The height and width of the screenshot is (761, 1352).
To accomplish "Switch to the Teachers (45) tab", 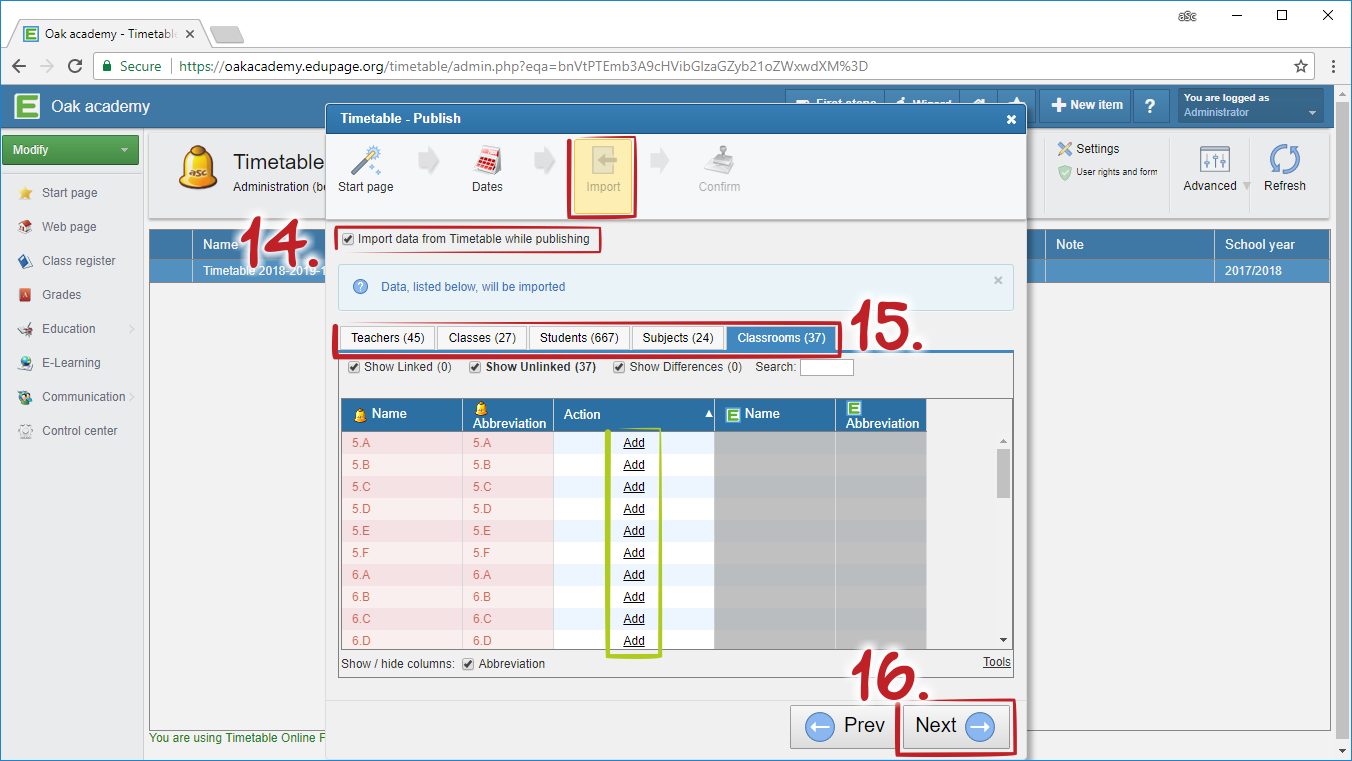I will tap(387, 338).
